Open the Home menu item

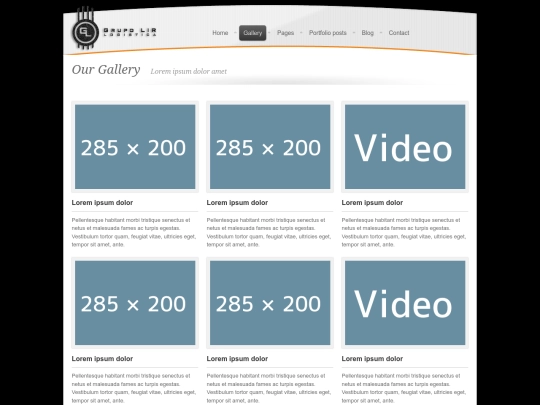220,33
